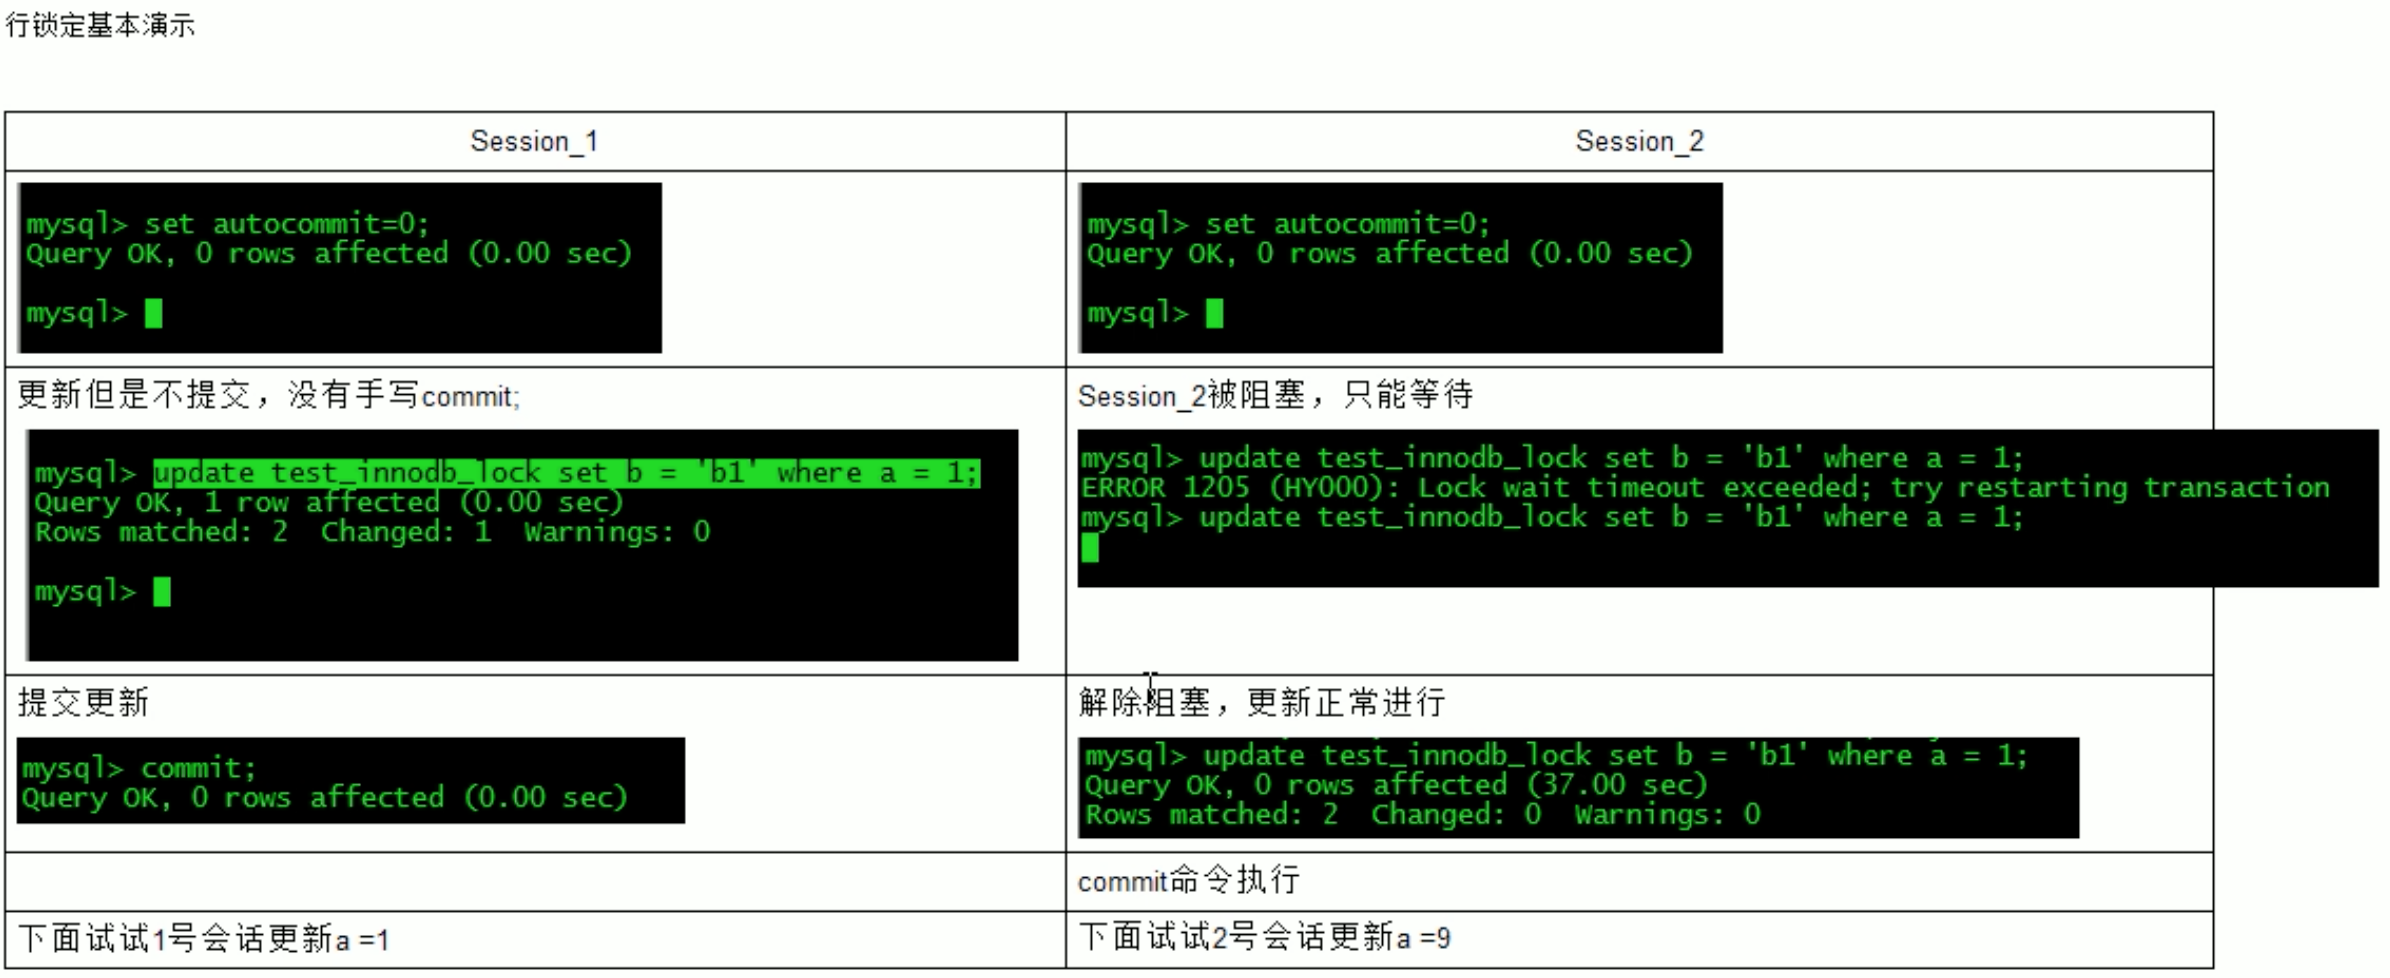Click the highlighted update test_innodb_lock statement

[x=566, y=472]
